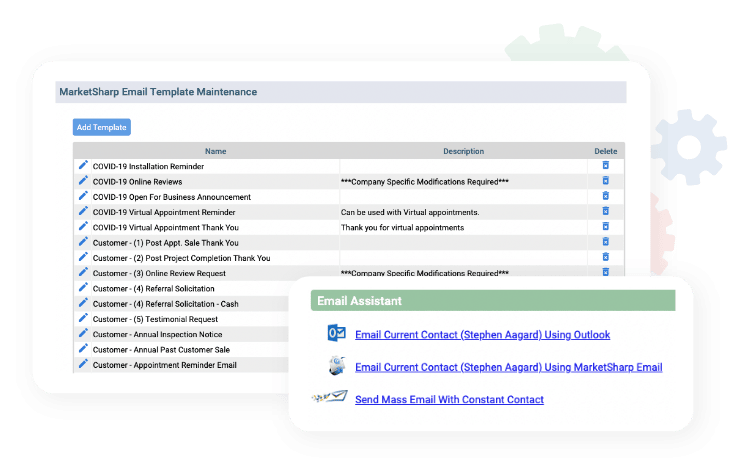Select Customer - (1) Post Appt. Sale Thank You

(x=165, y=243)
